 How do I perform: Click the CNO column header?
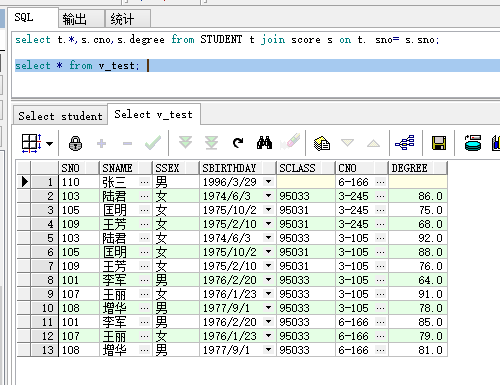click(362, 168)
